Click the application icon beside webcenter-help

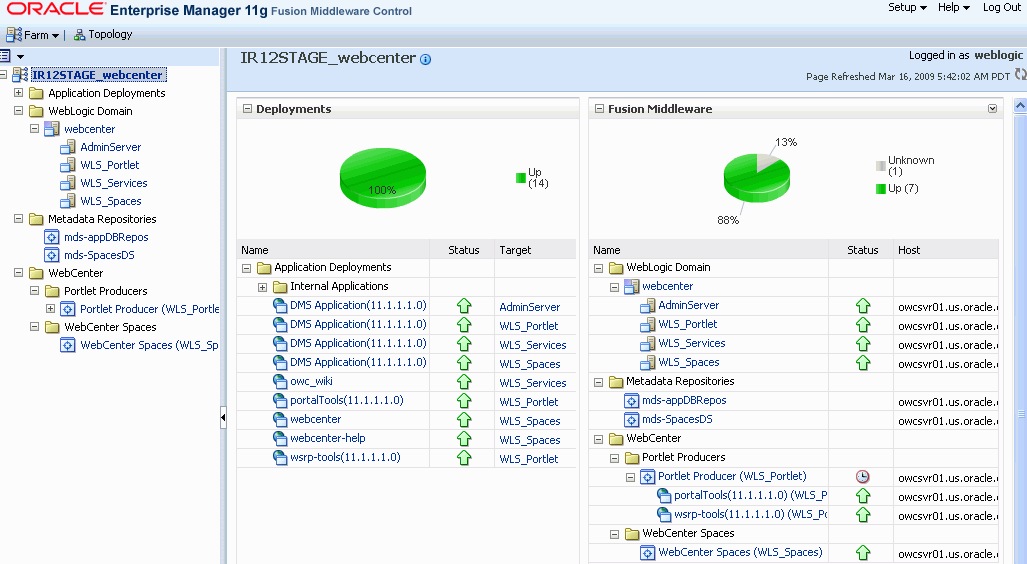[x=280, y=438]
